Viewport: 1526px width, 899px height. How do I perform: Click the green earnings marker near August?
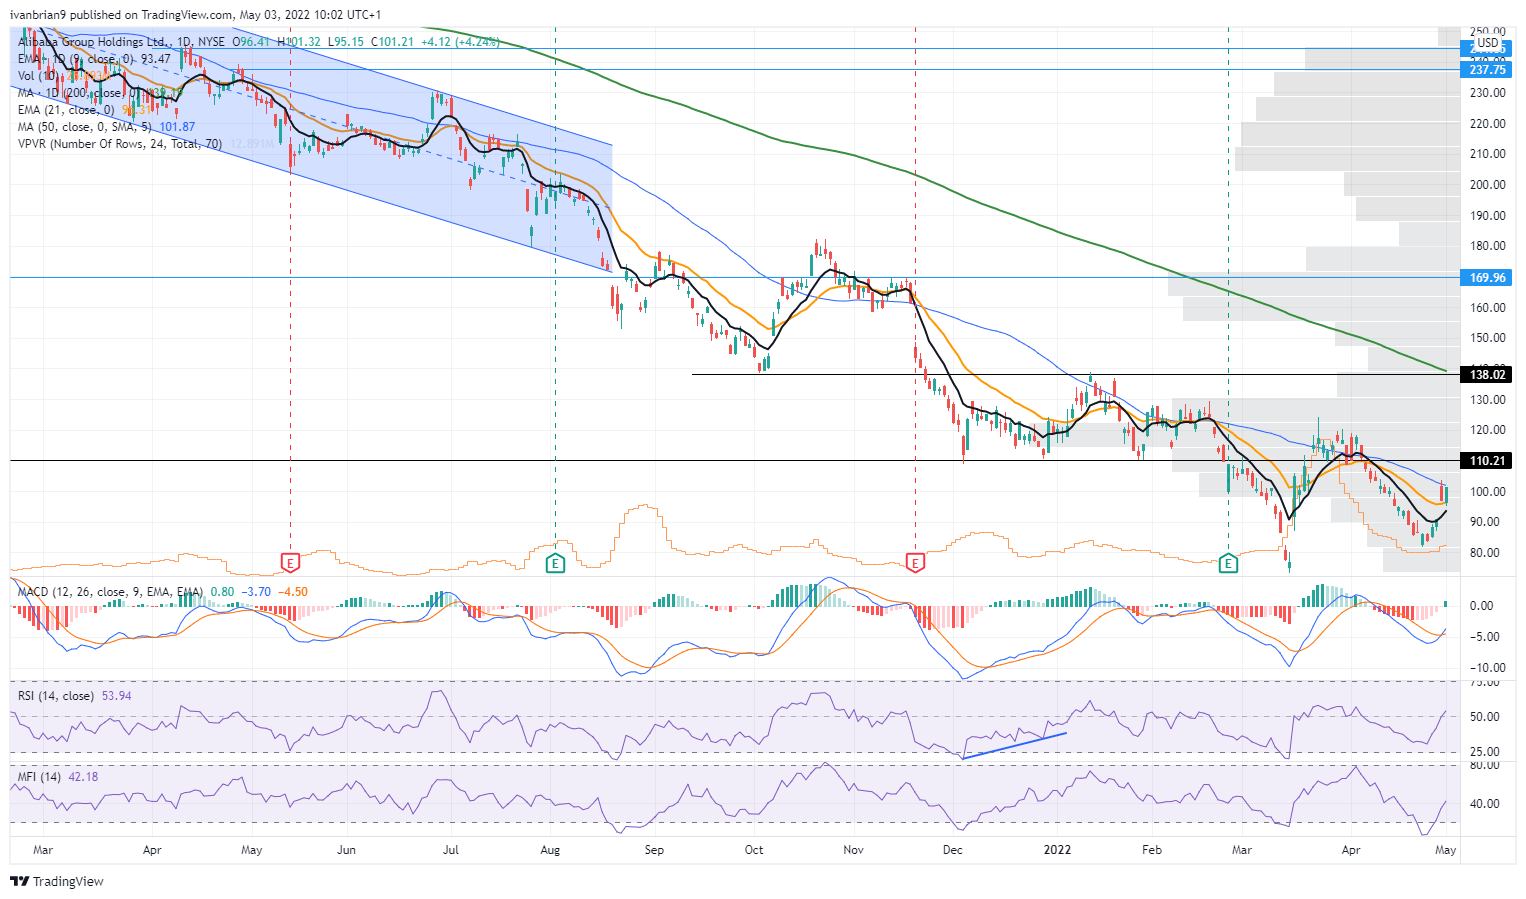(555, 563)
